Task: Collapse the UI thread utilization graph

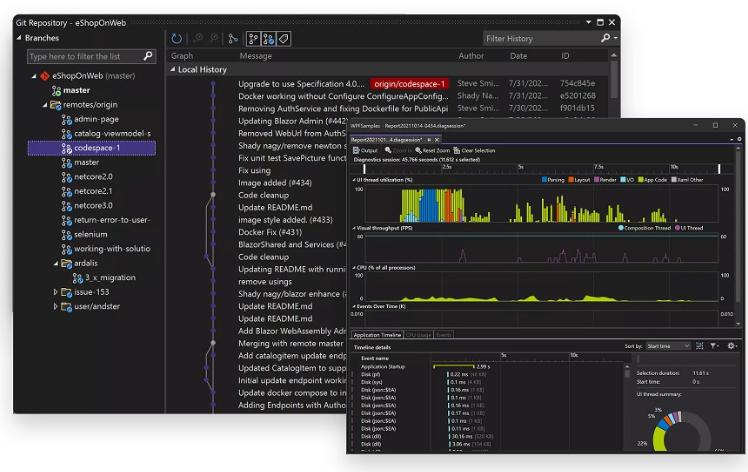Action: pyautogui.click(x=353, y=180)
